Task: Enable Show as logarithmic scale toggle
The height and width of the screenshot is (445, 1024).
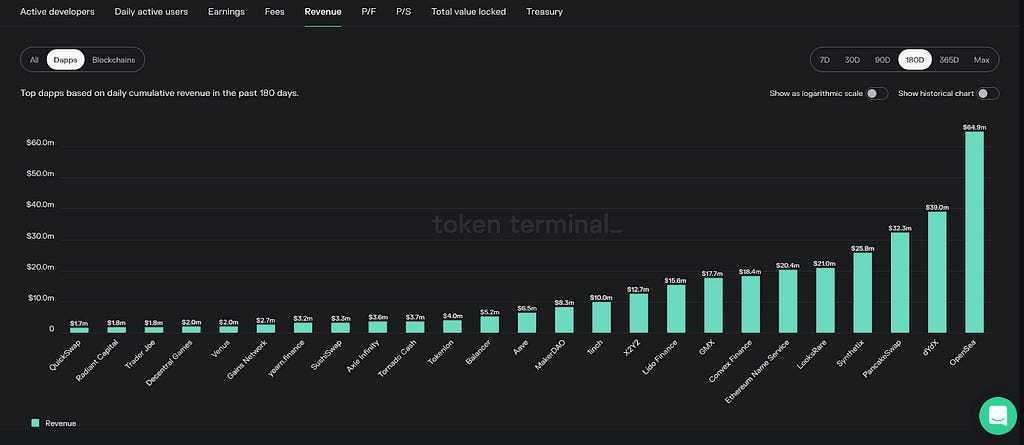Action: click(x=876, y=93)
